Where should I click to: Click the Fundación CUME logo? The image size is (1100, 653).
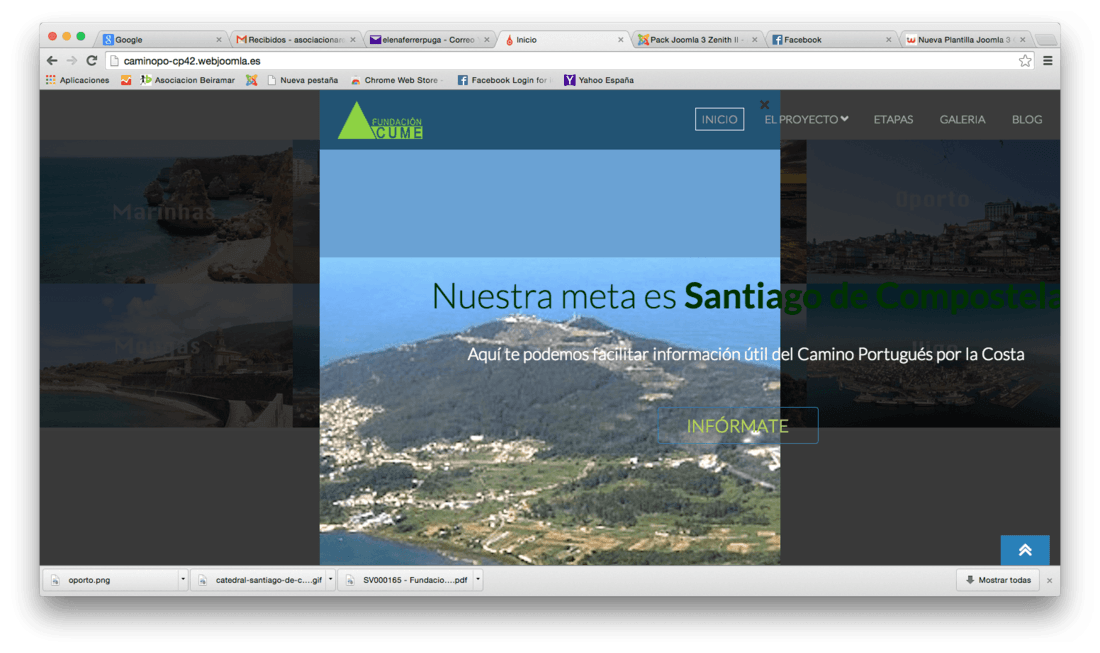[380, 121]
